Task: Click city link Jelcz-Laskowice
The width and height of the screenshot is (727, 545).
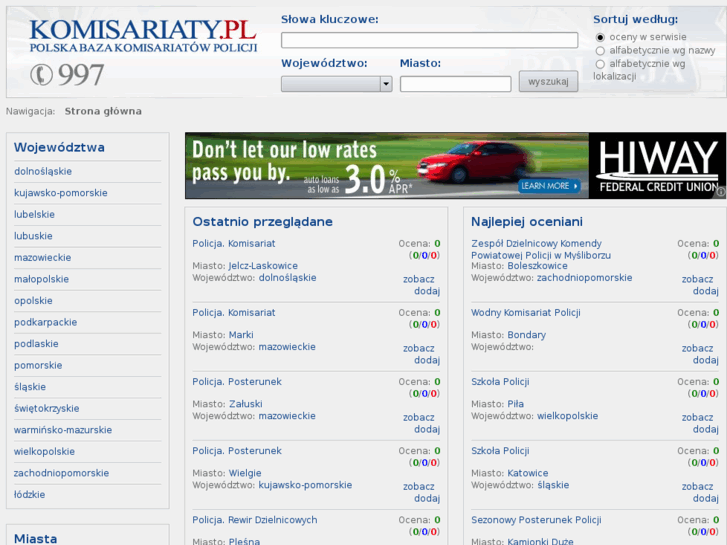Action: coord(263,266)
